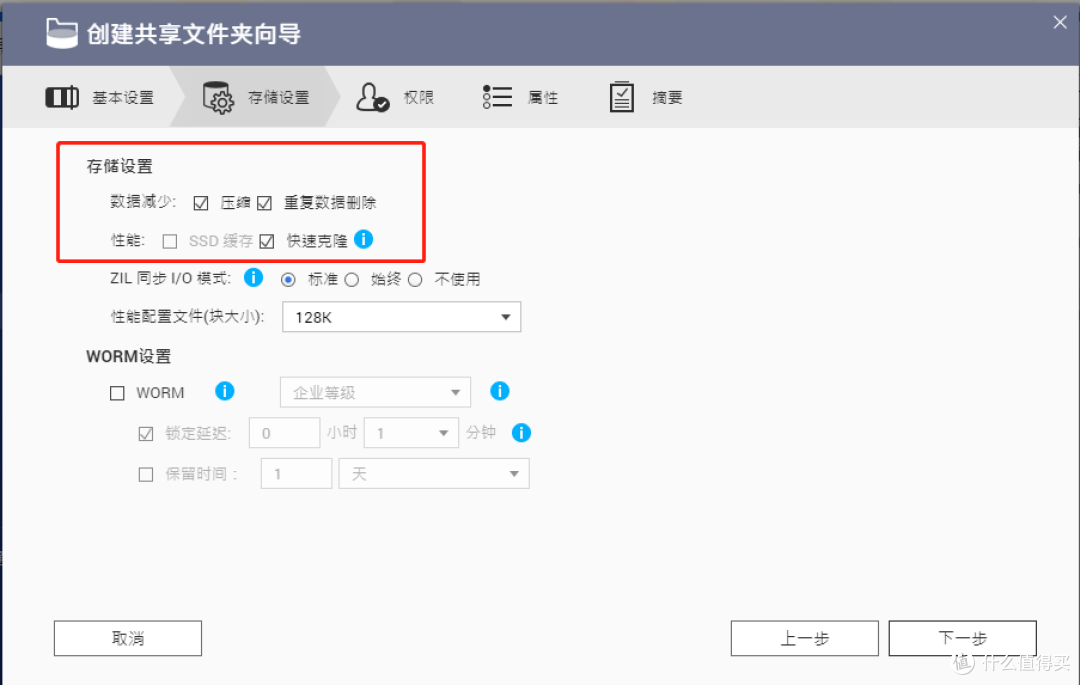
Task: Click the 存储设置 gear disk icon
Action: (x=218, y=98)
